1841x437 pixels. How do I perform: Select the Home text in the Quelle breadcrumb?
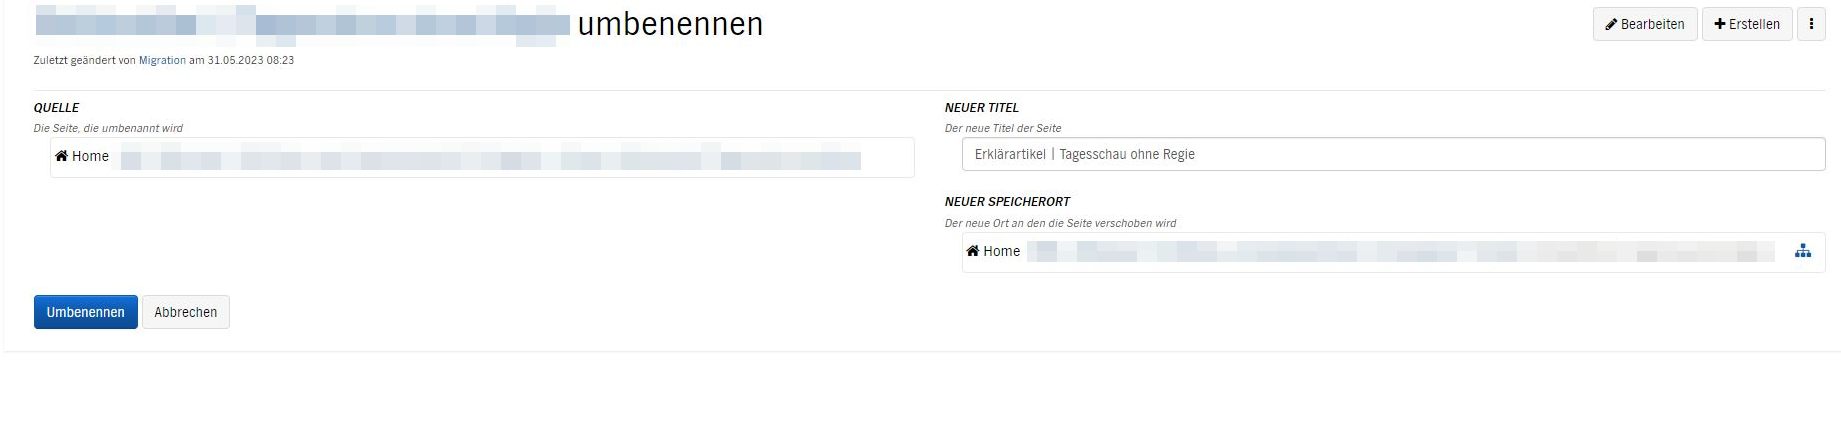90,156
